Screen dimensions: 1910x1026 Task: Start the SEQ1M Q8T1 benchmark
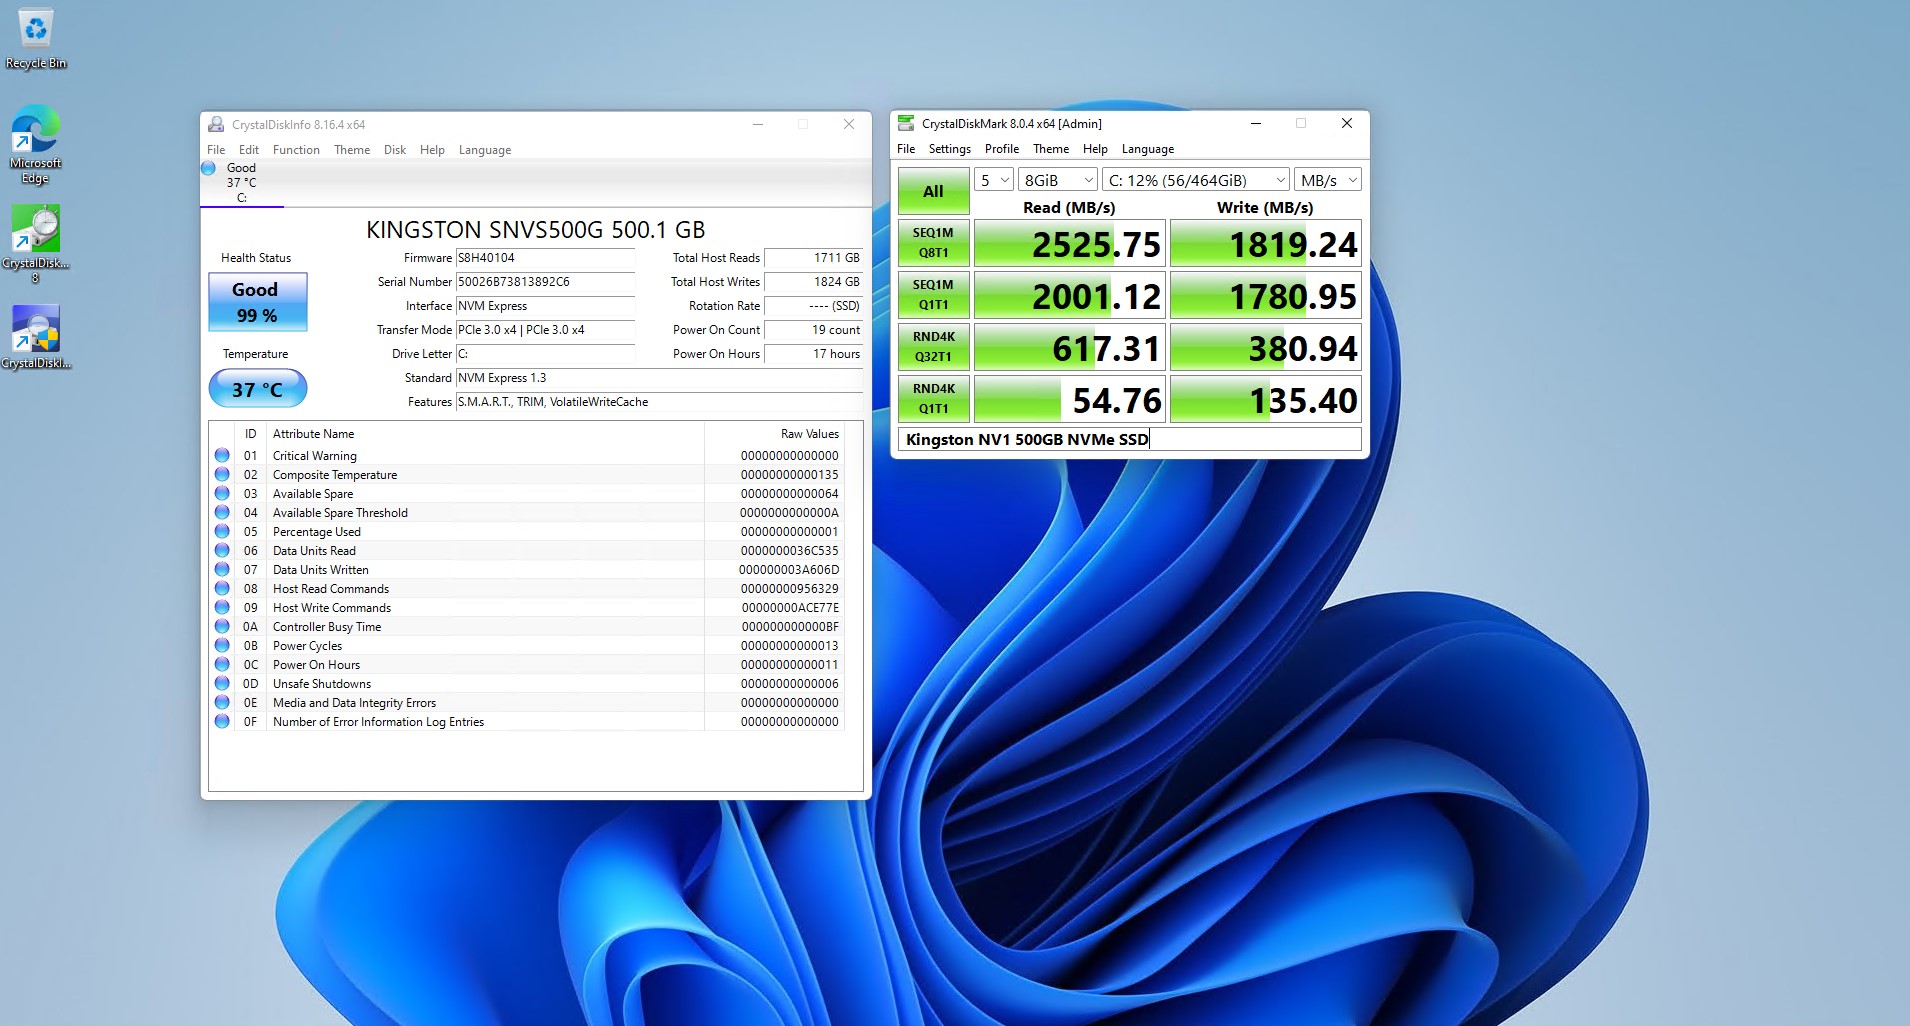pos(933,243)
